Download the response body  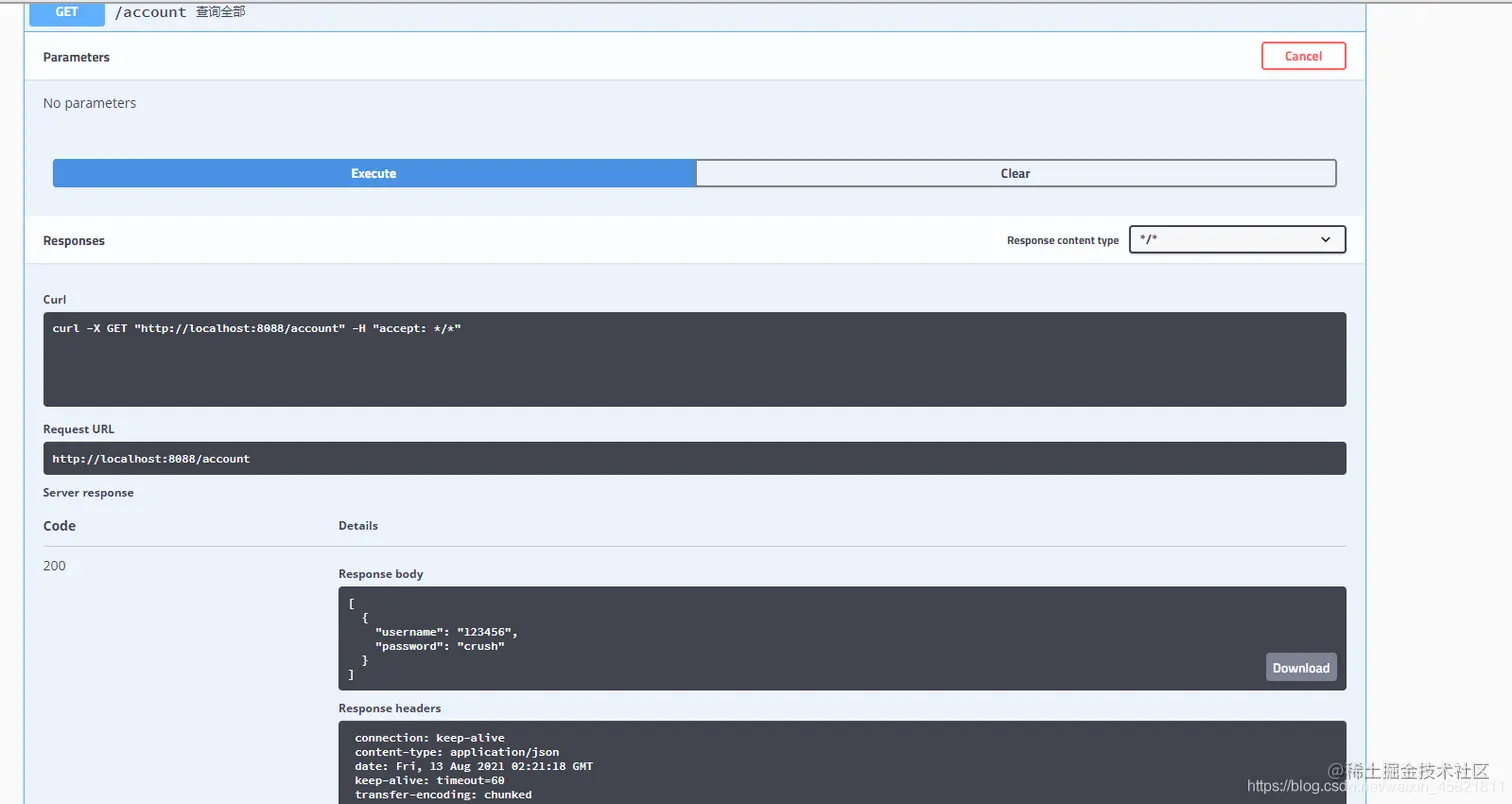[1301, 668]
